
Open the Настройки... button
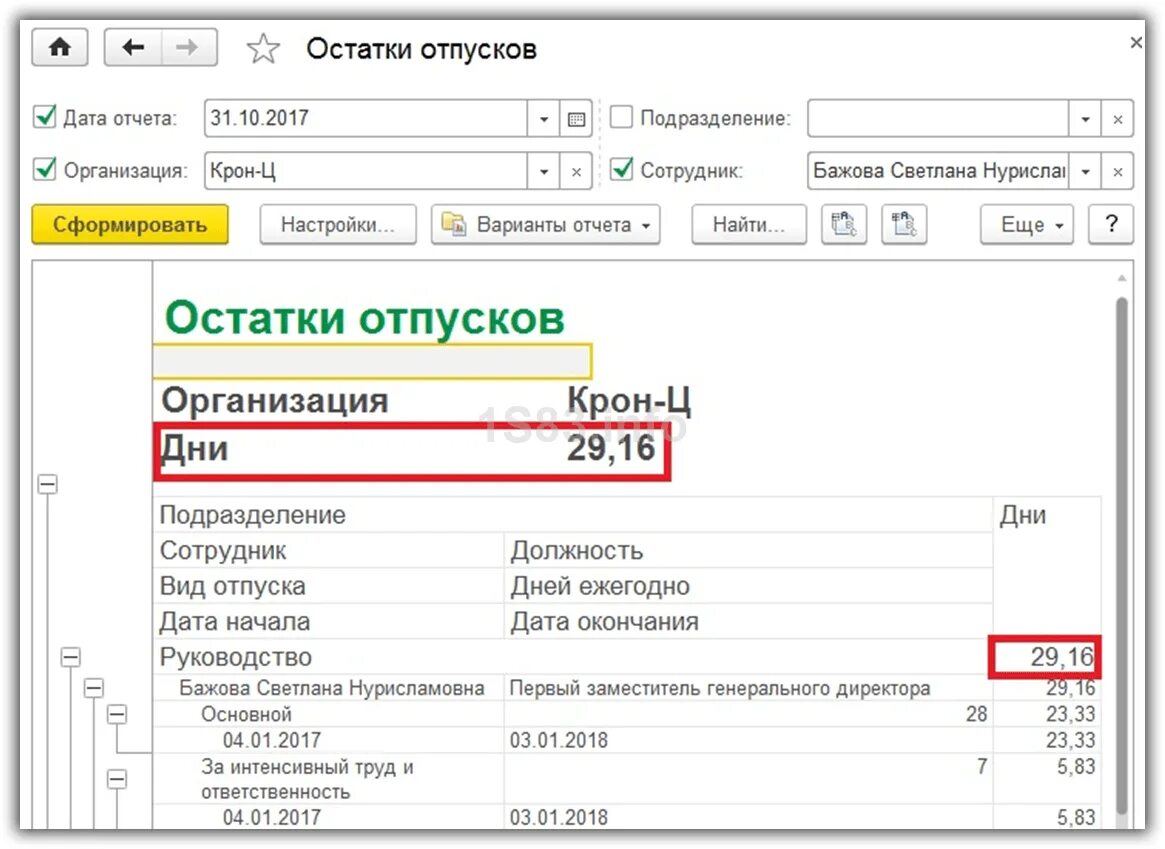tap(338, 224)
